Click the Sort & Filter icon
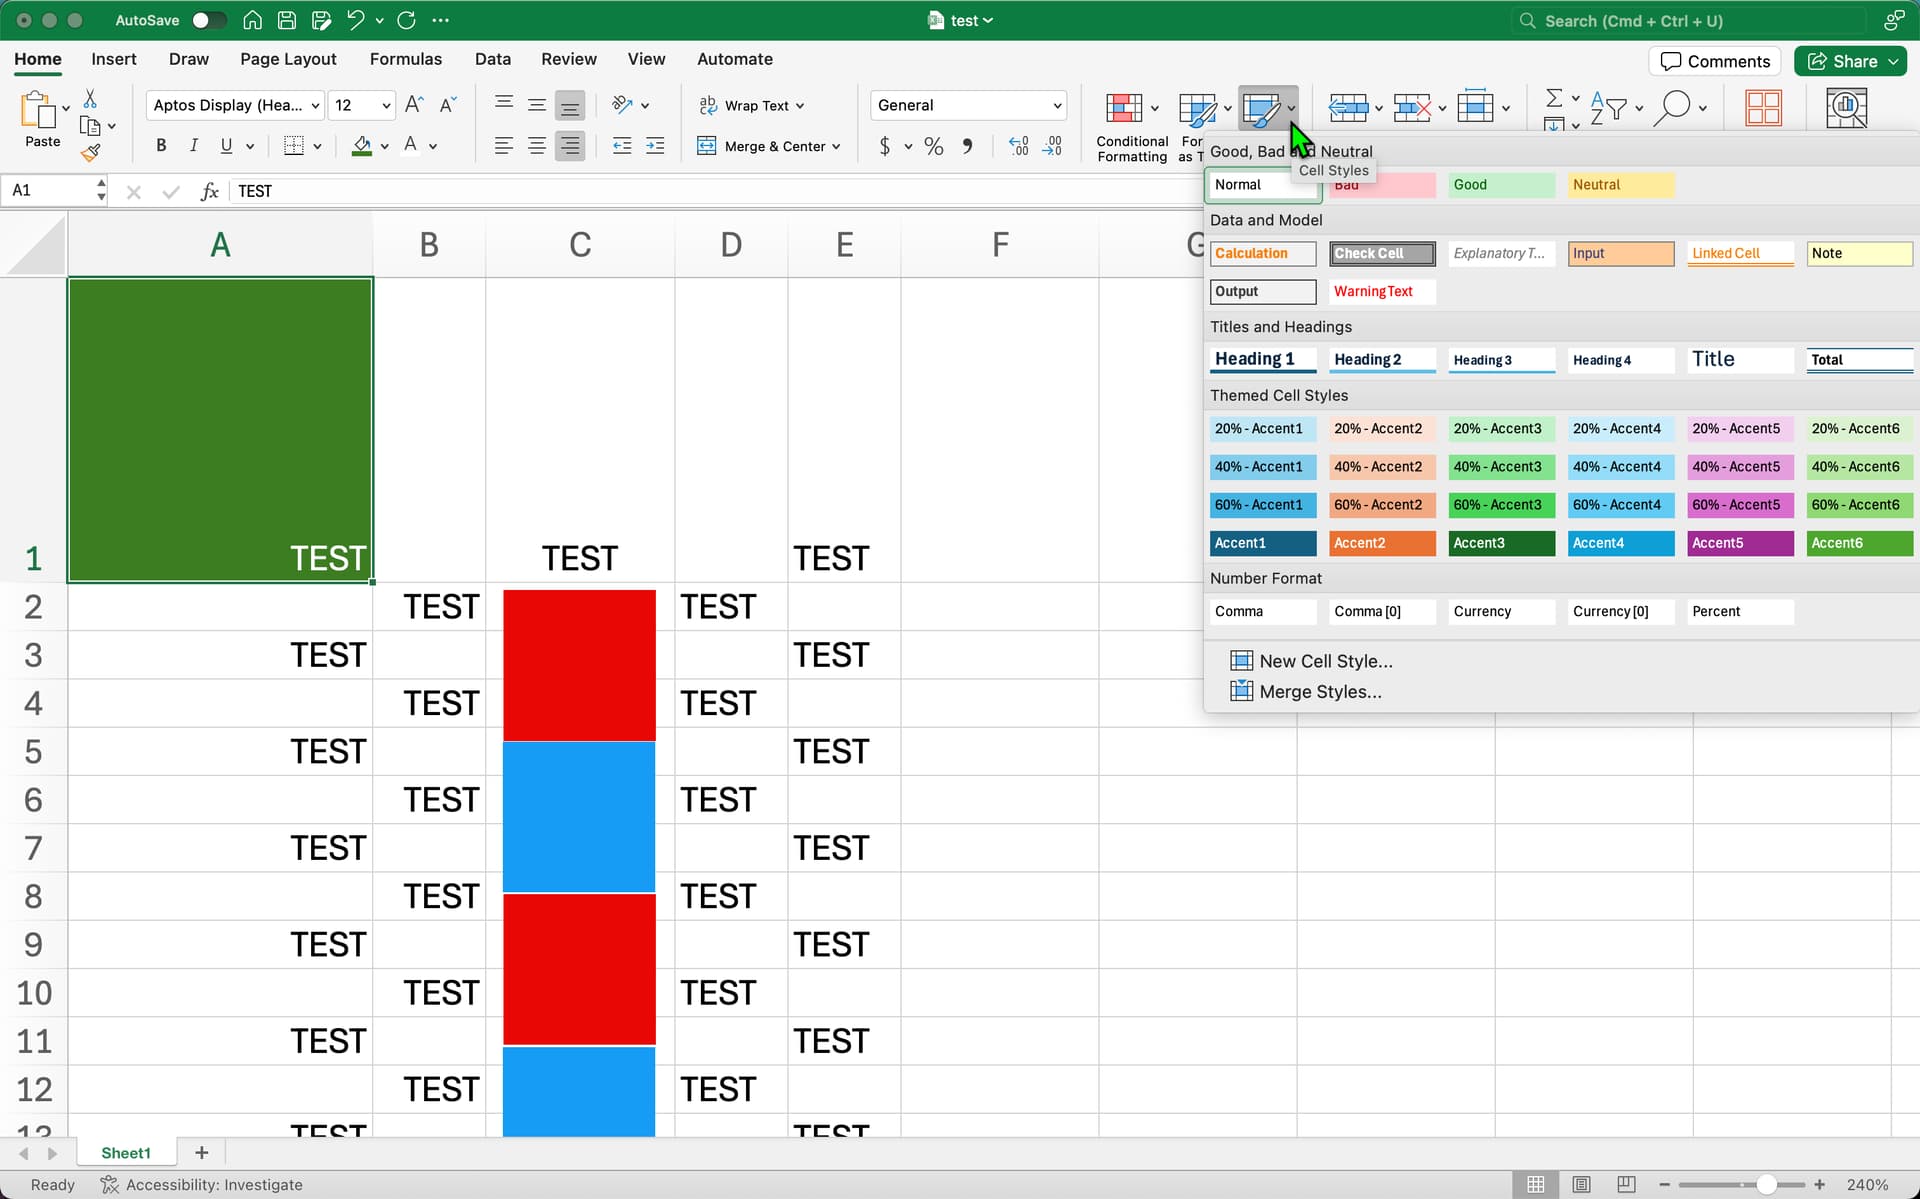The image size is (1920, 1199). tap(1608, 108)
